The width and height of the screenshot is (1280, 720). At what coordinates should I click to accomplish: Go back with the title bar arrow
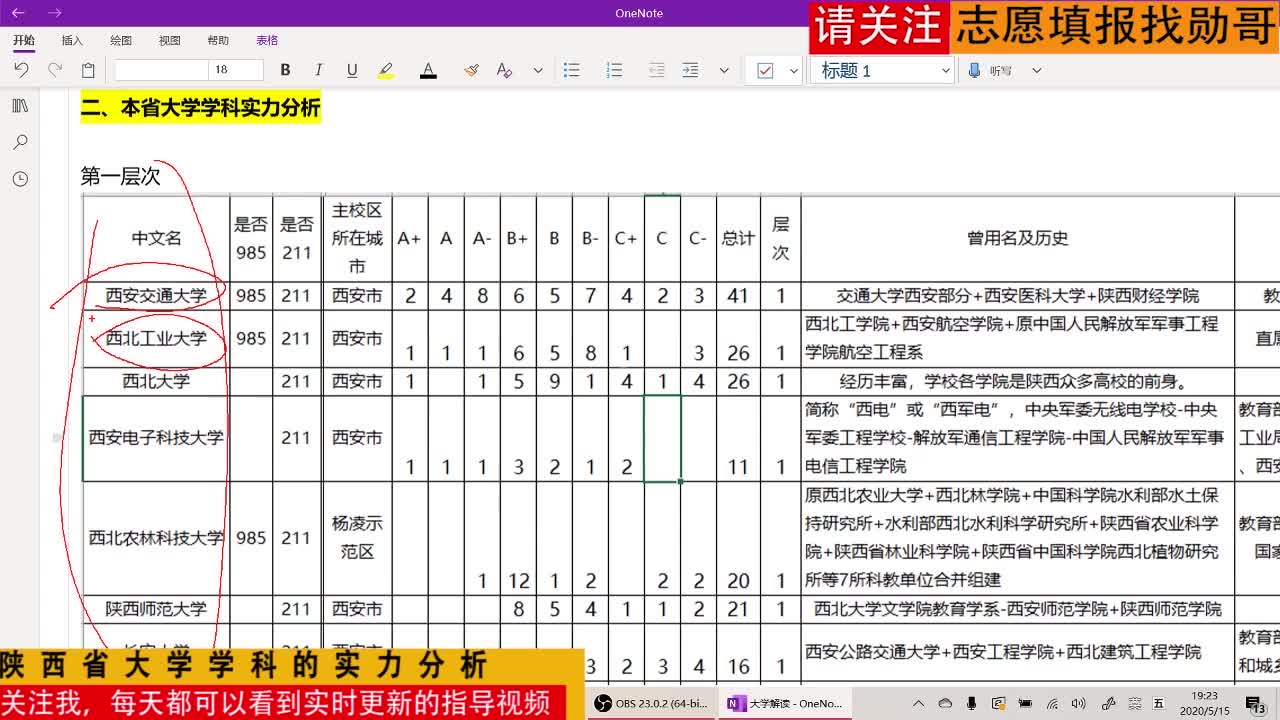(18, 13)
